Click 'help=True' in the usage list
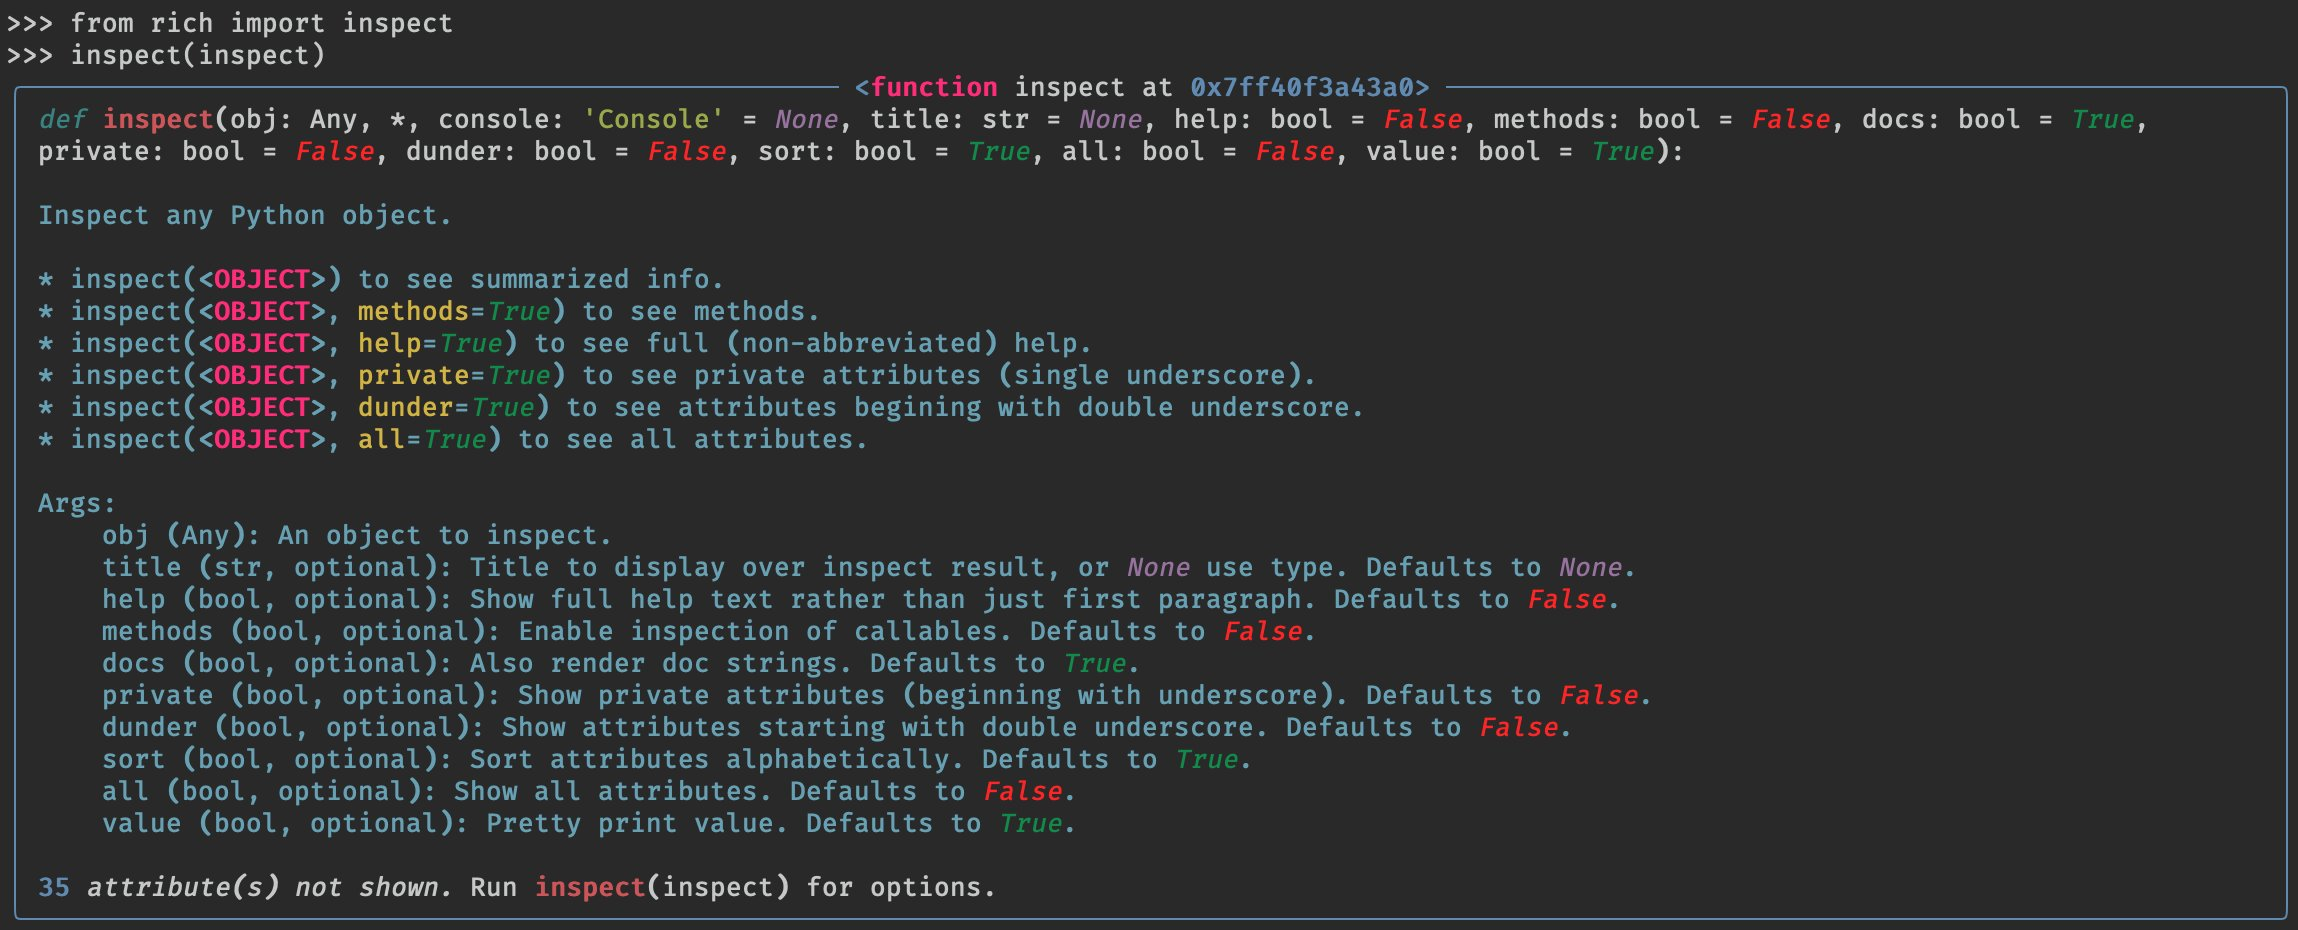This screenshot has height=930, width=2298. point(430,343)
